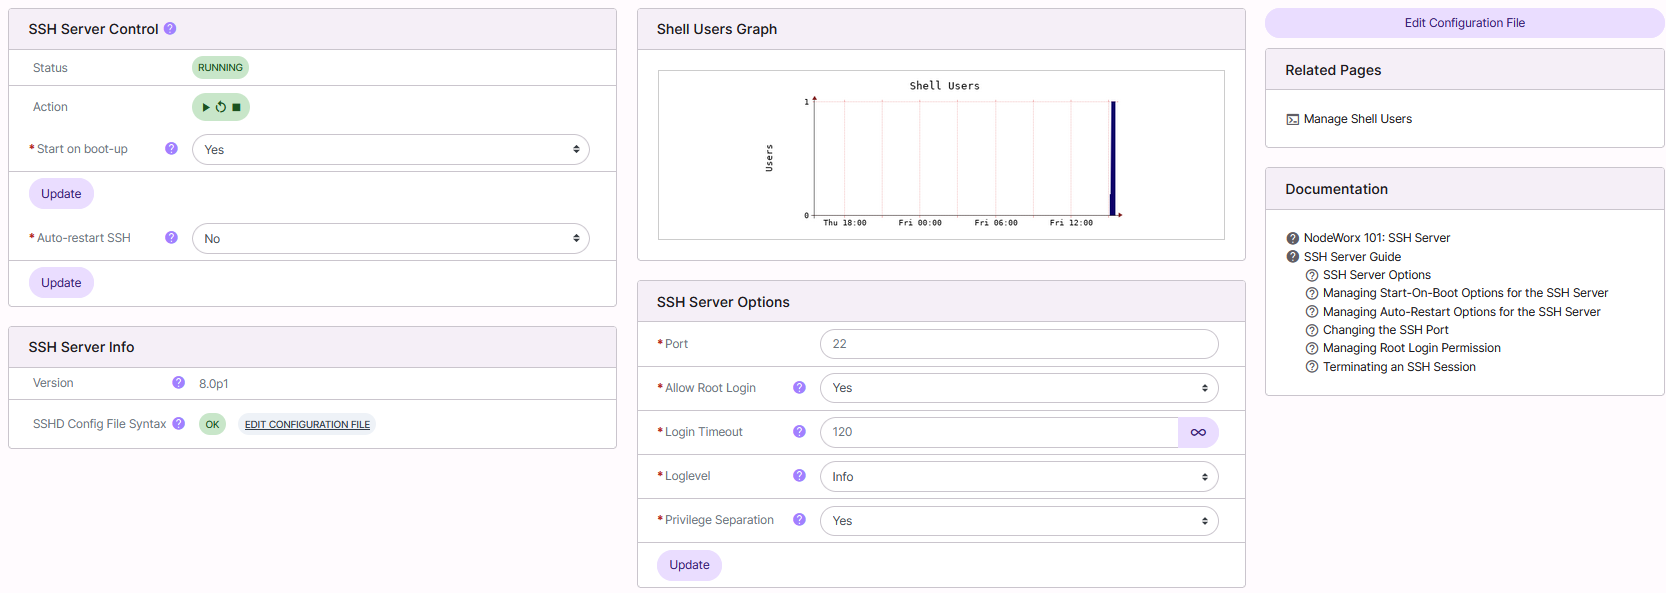Click the Login Timeout input field
Image resolution: width=1666 pixels, height=593 pixels.
click(999, 432)
